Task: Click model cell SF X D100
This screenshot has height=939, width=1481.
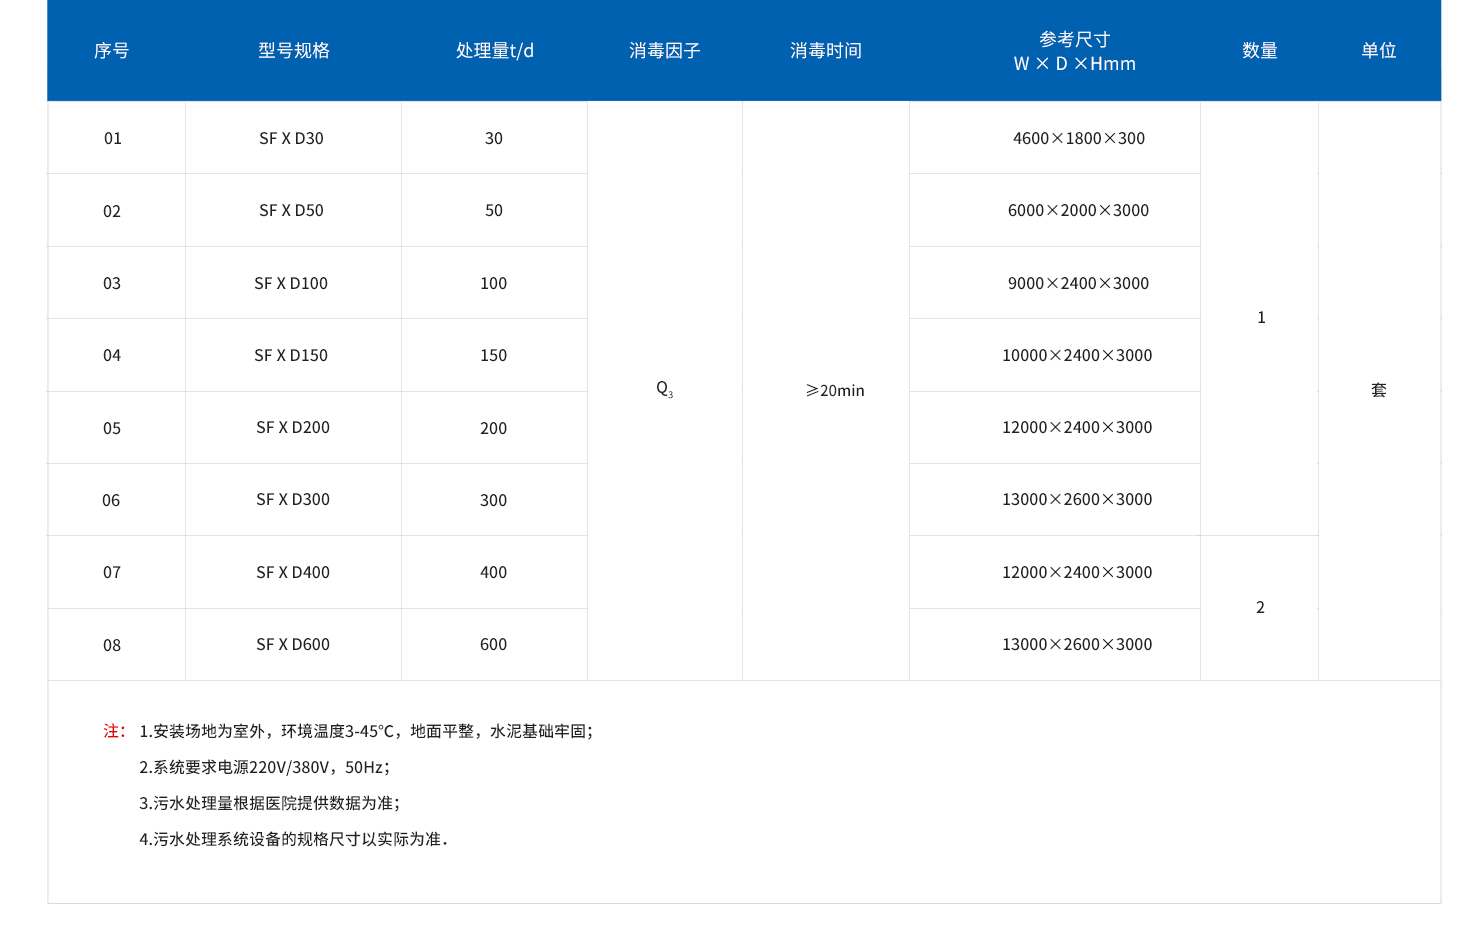Action: [291, 284]
